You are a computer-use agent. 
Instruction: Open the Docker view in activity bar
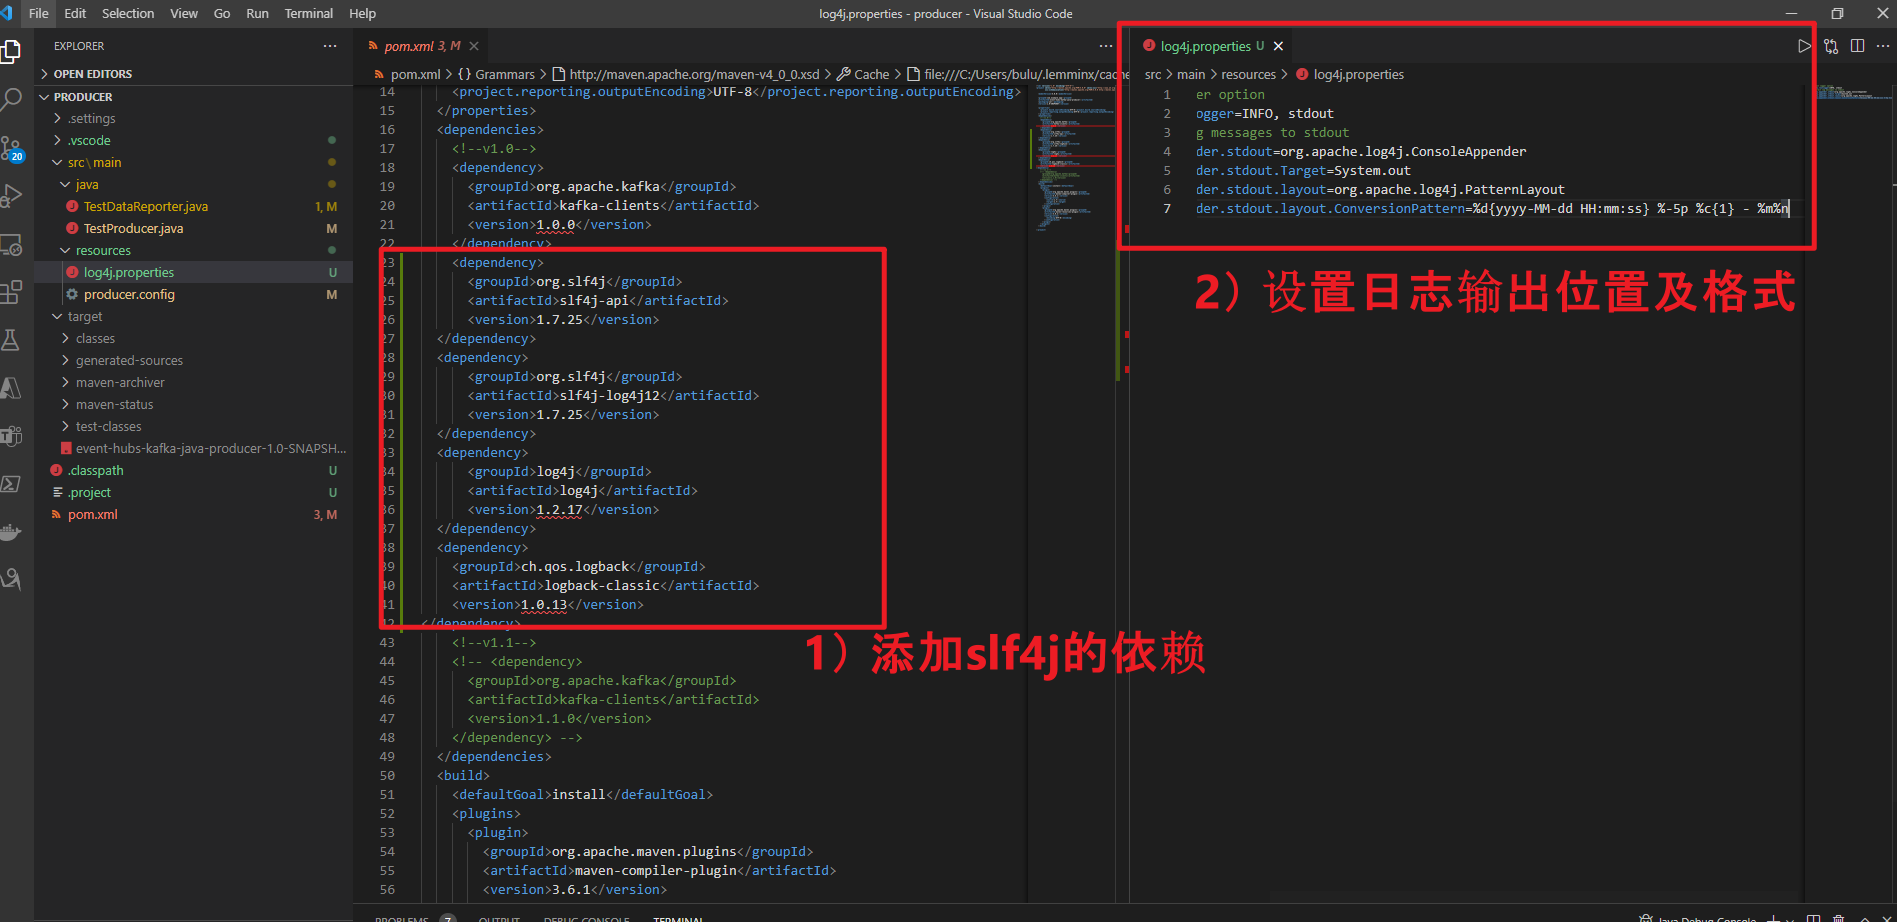(x=11, y=532)
